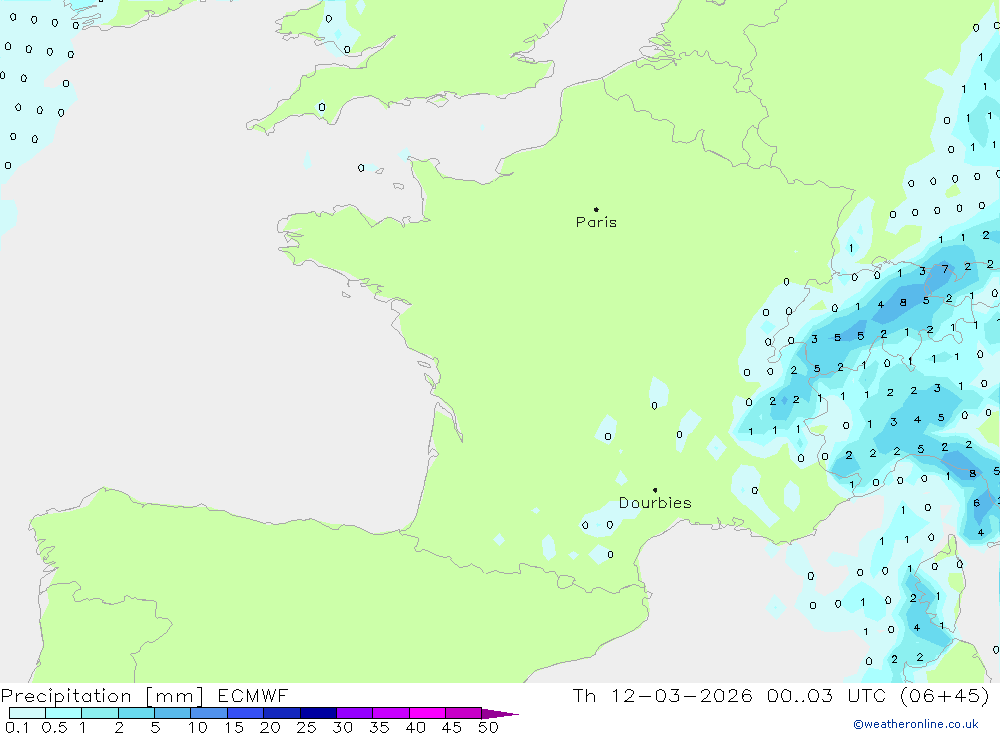The image size is (1000, 733).
Task: Click the precipitation value 7 on the map
Action: pos(944,269)
